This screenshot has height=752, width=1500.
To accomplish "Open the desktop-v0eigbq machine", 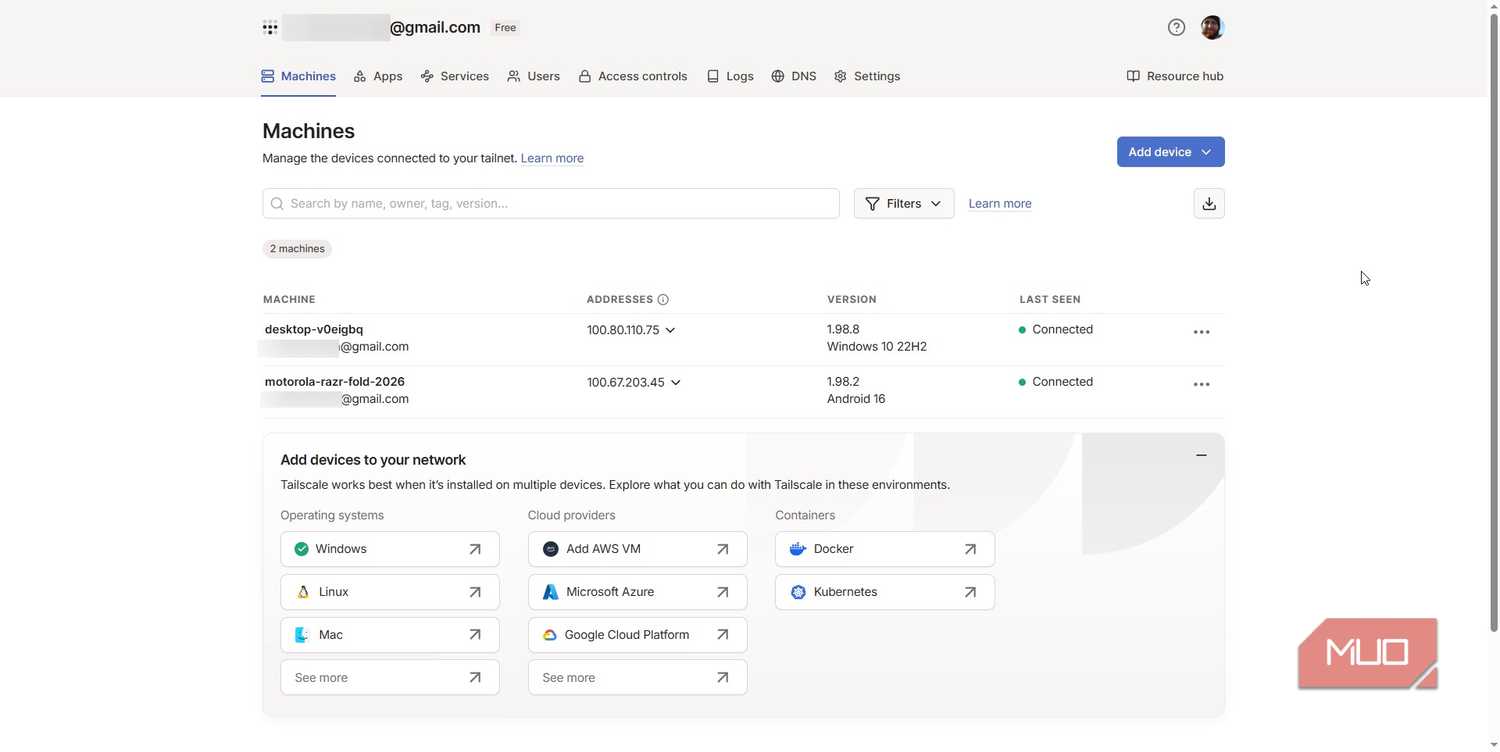I will (x=314, y=329).
